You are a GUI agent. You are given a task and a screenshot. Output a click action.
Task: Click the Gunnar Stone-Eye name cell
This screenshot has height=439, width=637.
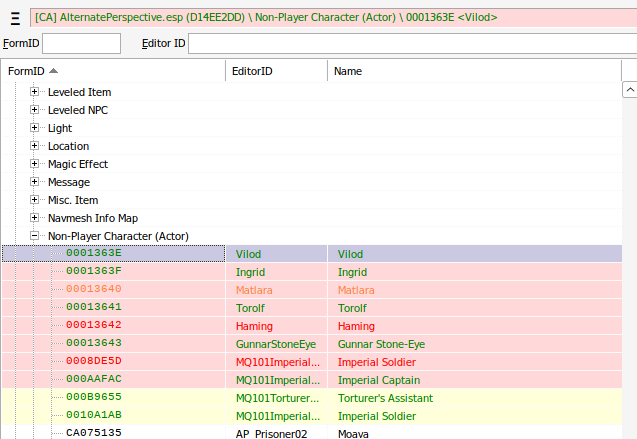(x=474, y=344)
